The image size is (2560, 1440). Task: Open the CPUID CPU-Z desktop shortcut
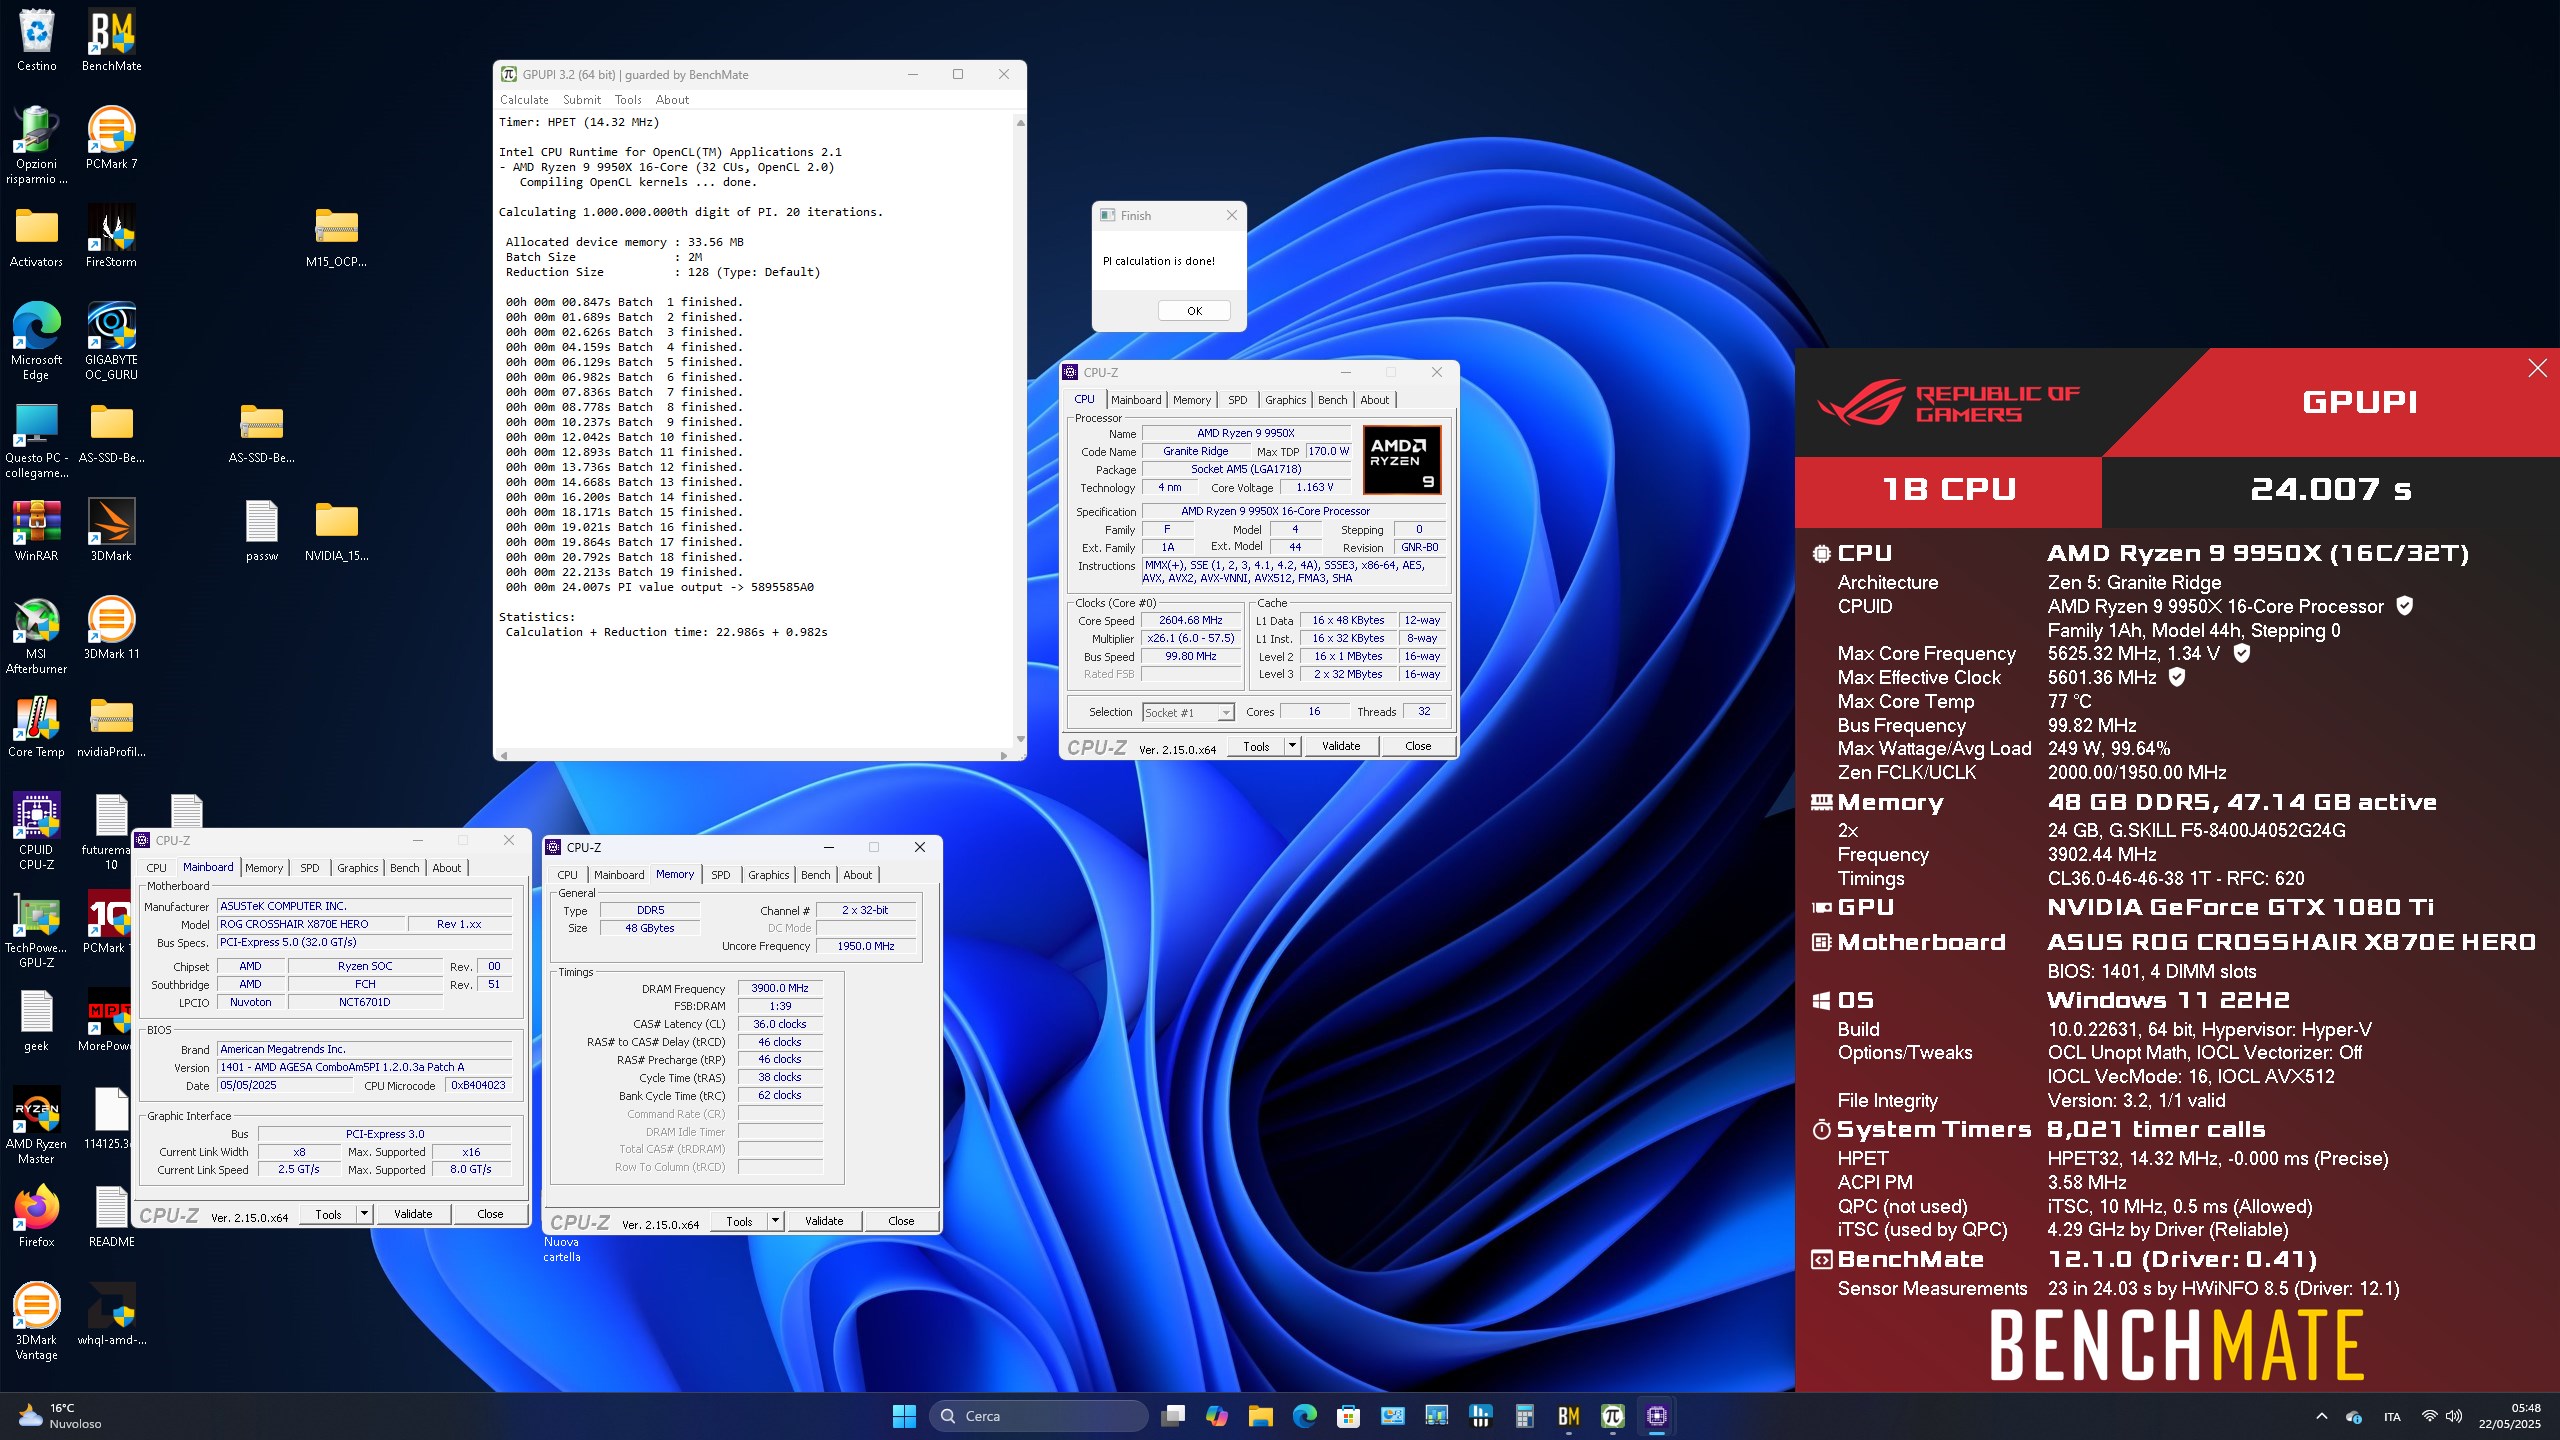[x=36, y=831]
